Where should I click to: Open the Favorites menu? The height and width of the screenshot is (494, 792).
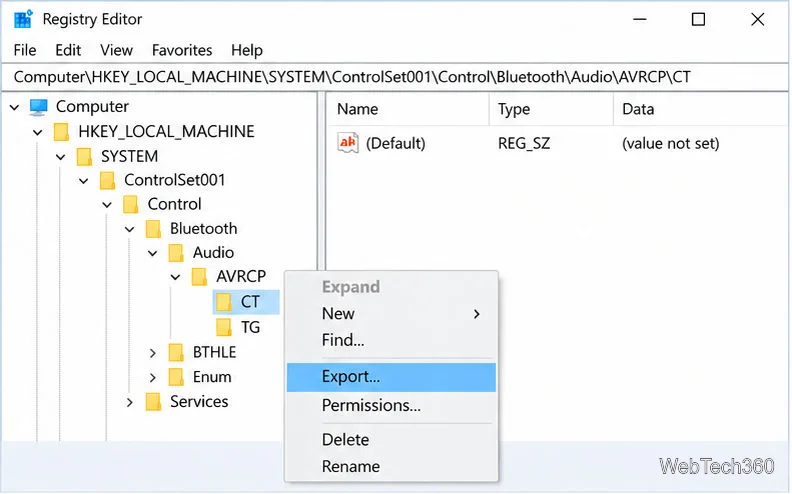[x=182, y=50]
